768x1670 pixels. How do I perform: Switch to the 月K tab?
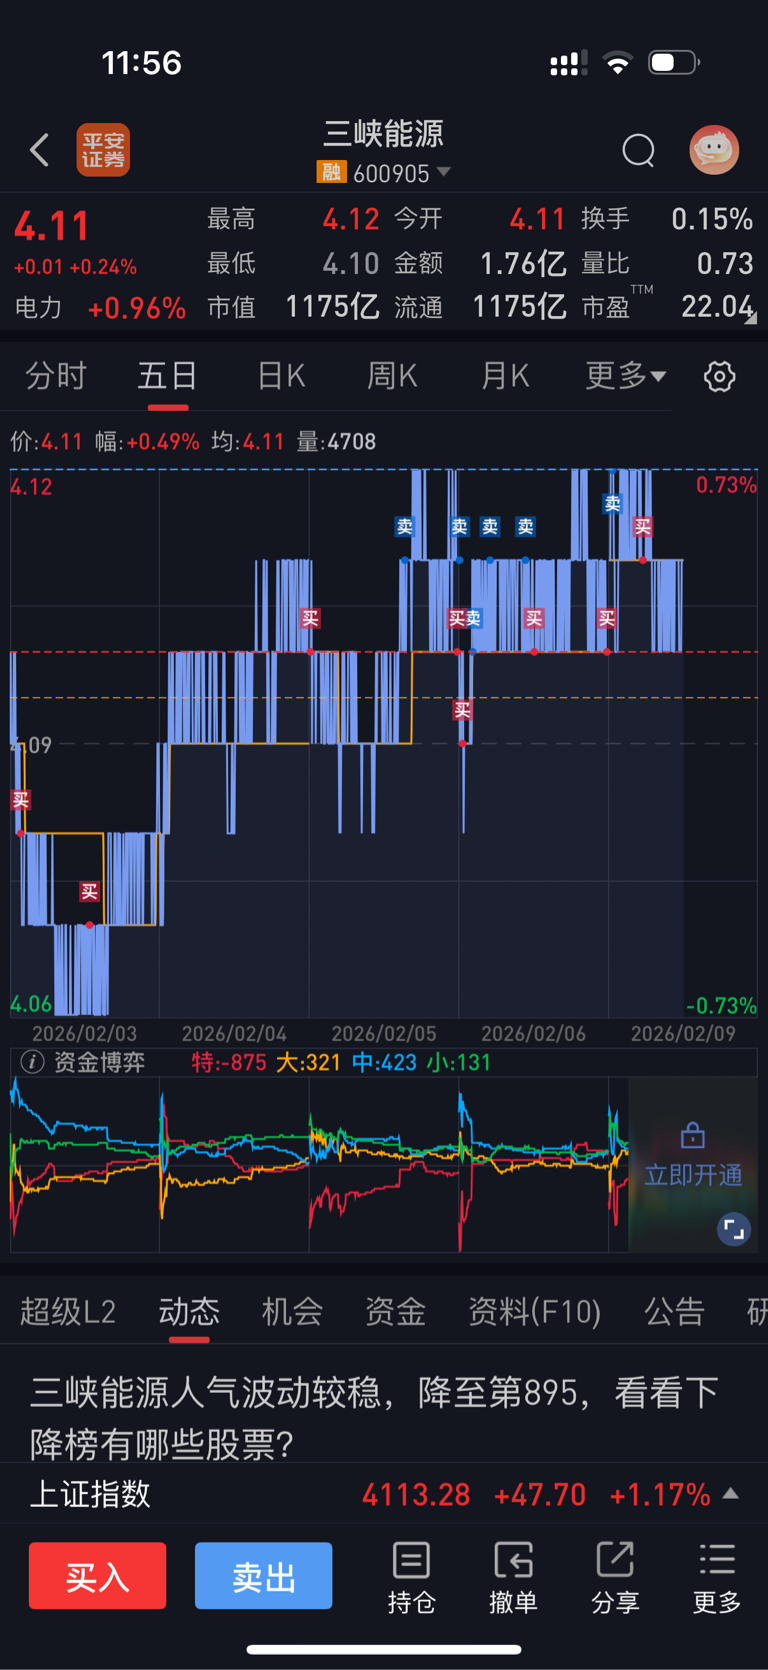coord(505,376)
